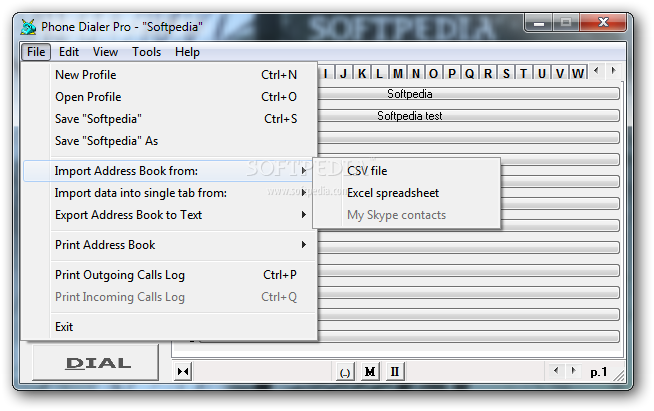Expand Import Address Book from submenu
Screen dimensions: 654x411
168,171
